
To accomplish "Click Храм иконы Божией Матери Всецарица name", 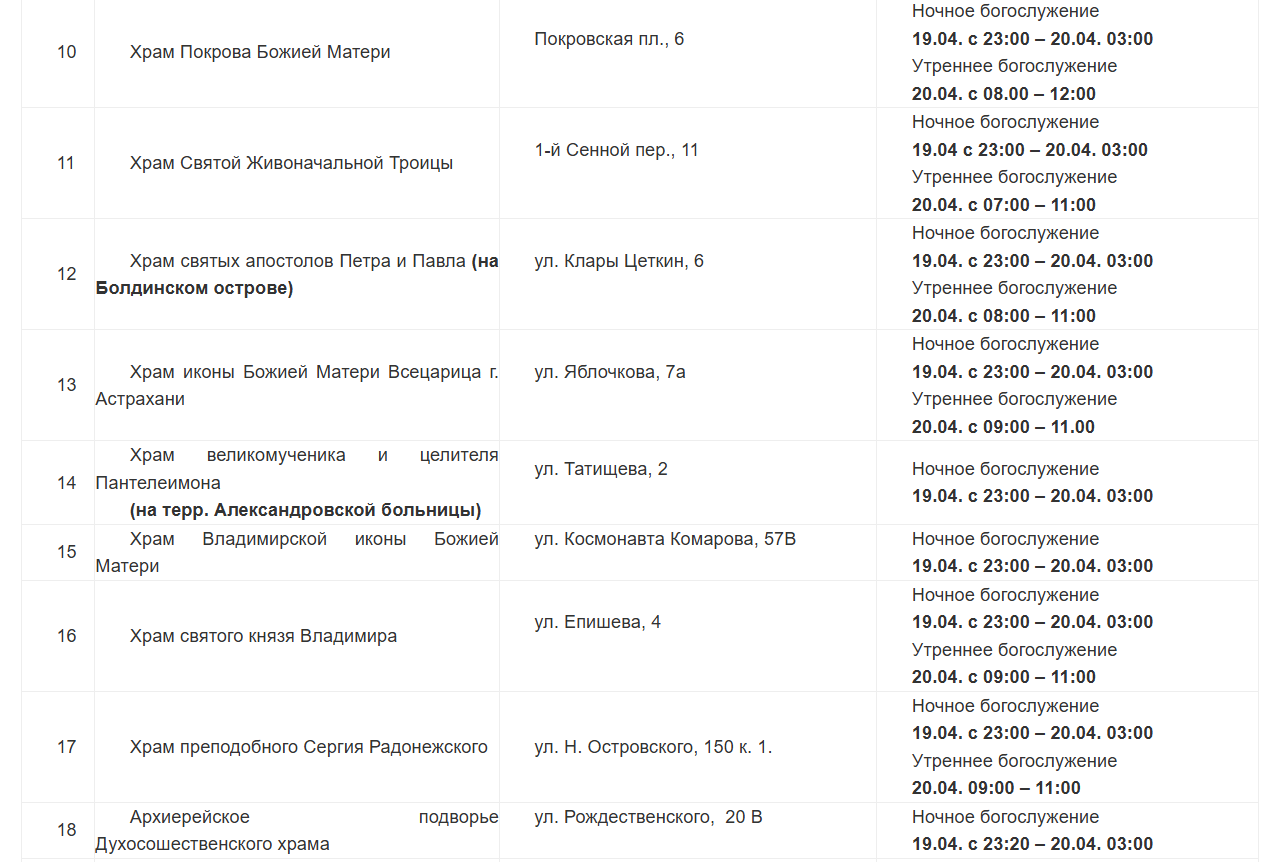I will pyautogui.click(x=297, y=385).
